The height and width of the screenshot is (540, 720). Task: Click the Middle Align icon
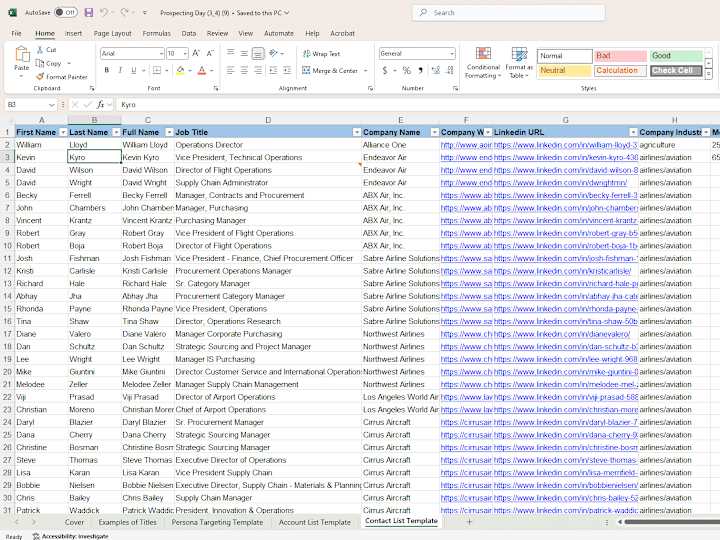244,53
